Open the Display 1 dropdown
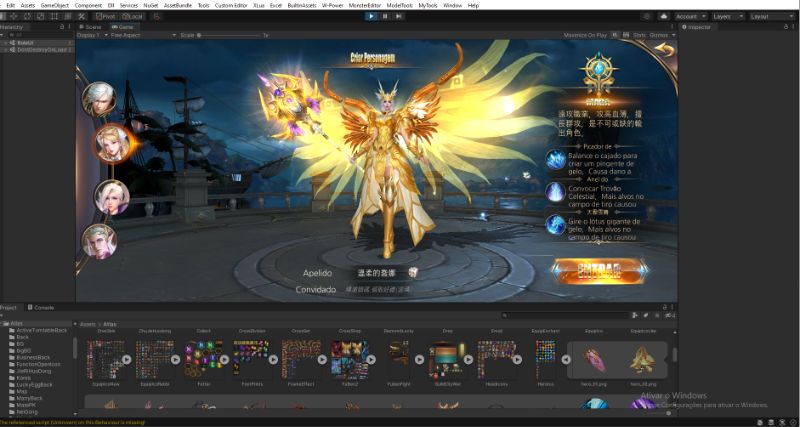The width and height of the screenshot is (800, 427). pyautogui.click(x=90, y=35)
